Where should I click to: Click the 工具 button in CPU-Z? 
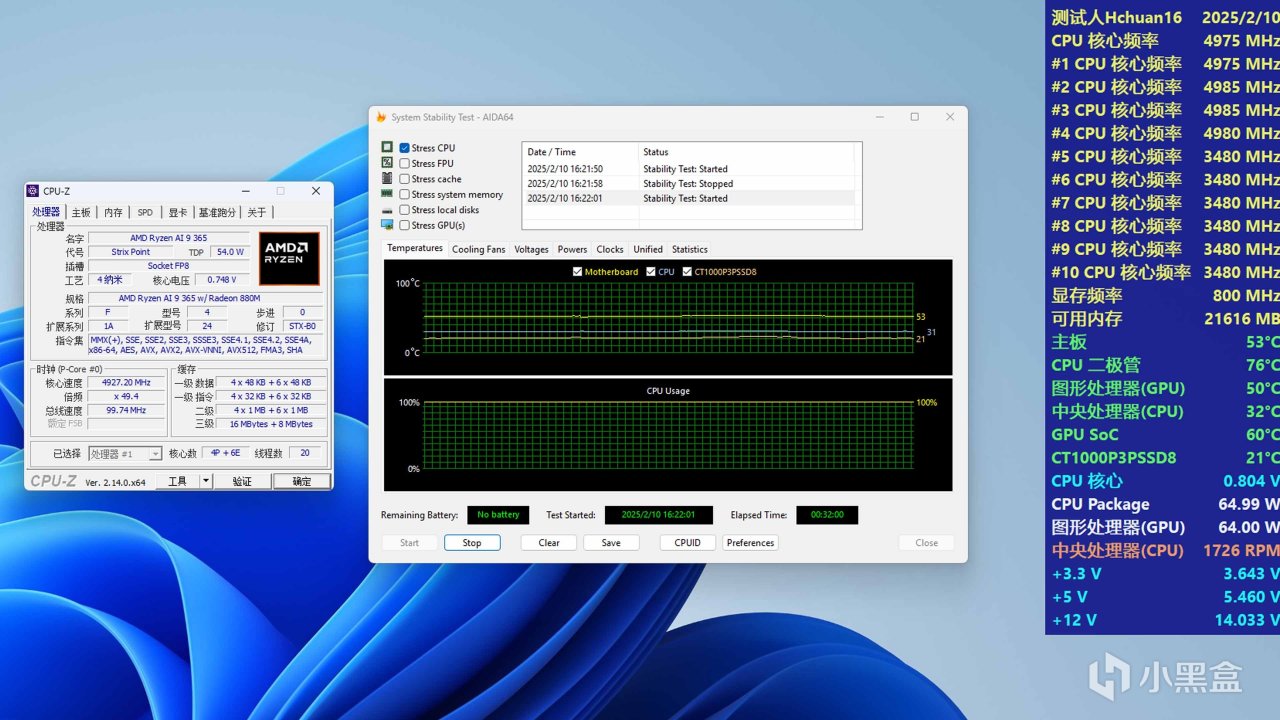tap(177, 481)
